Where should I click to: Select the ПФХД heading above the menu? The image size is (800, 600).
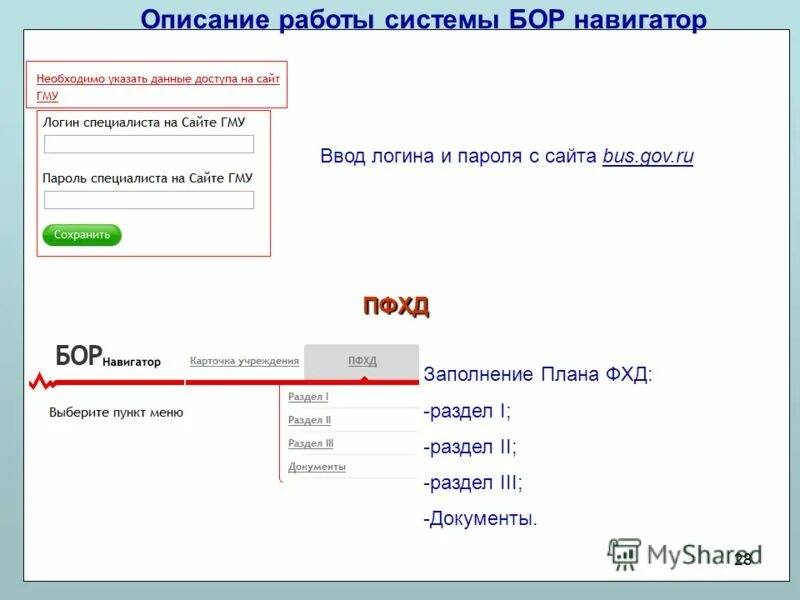(x=399, y=305)
